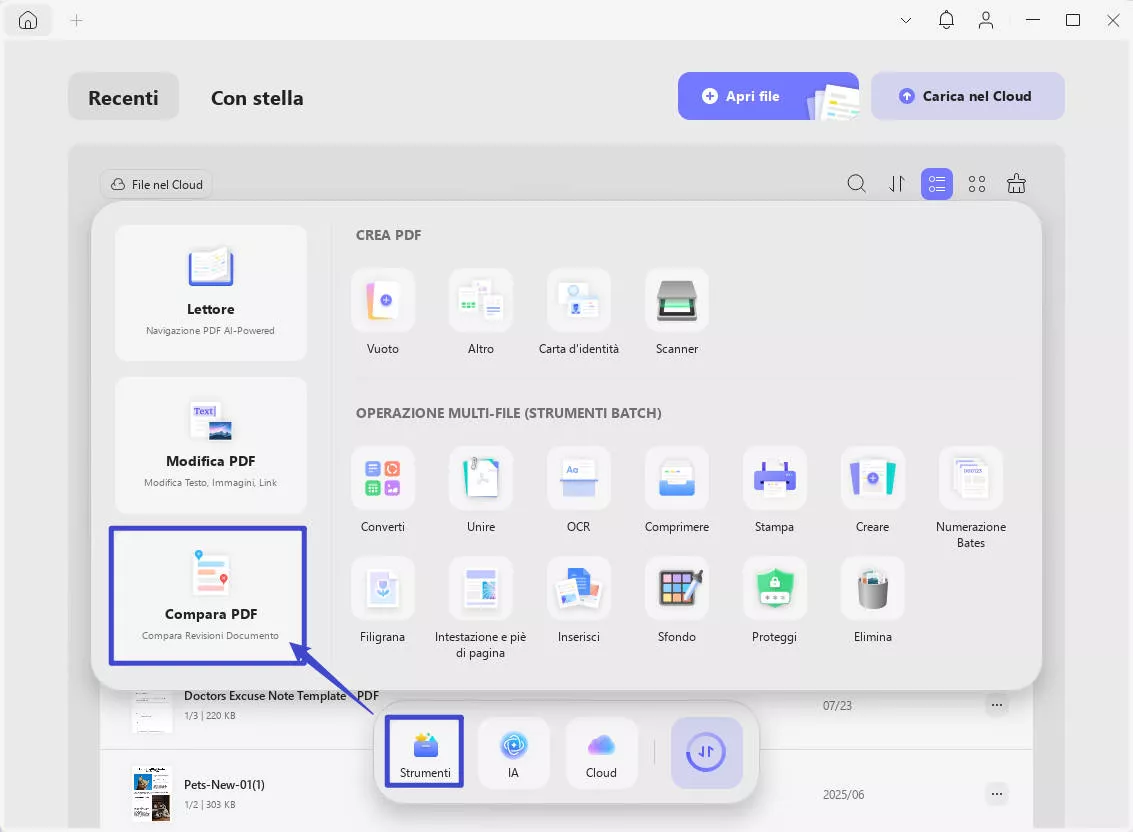
Task: Create a blank Vuoto PDF
Action: [383, 300]
